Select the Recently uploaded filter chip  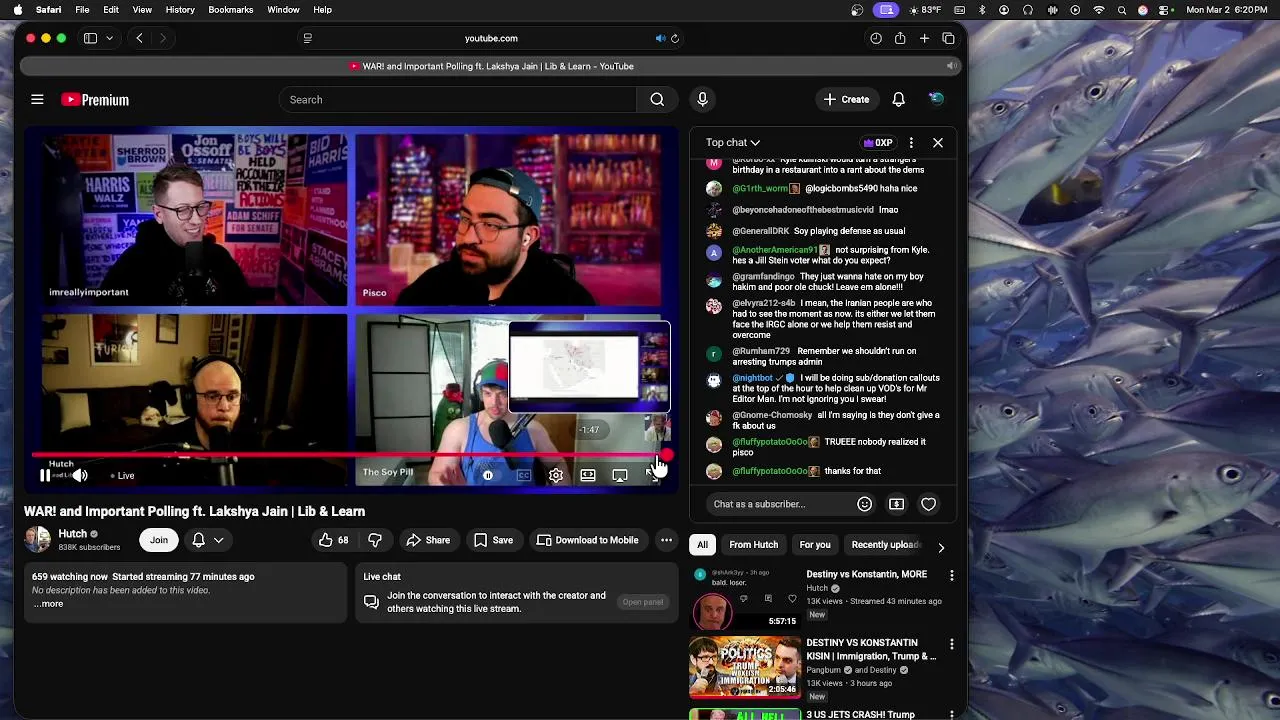tap(885, 545)
